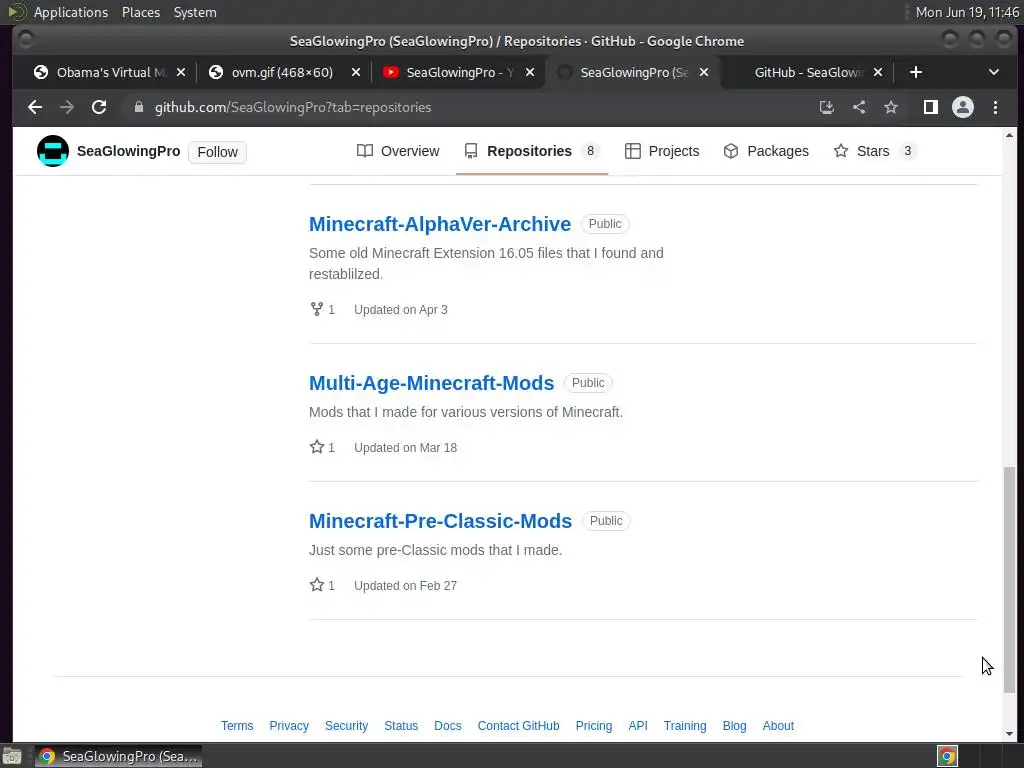
Task: Bookmark this page with the star icon
Action: tap(891, 107)
